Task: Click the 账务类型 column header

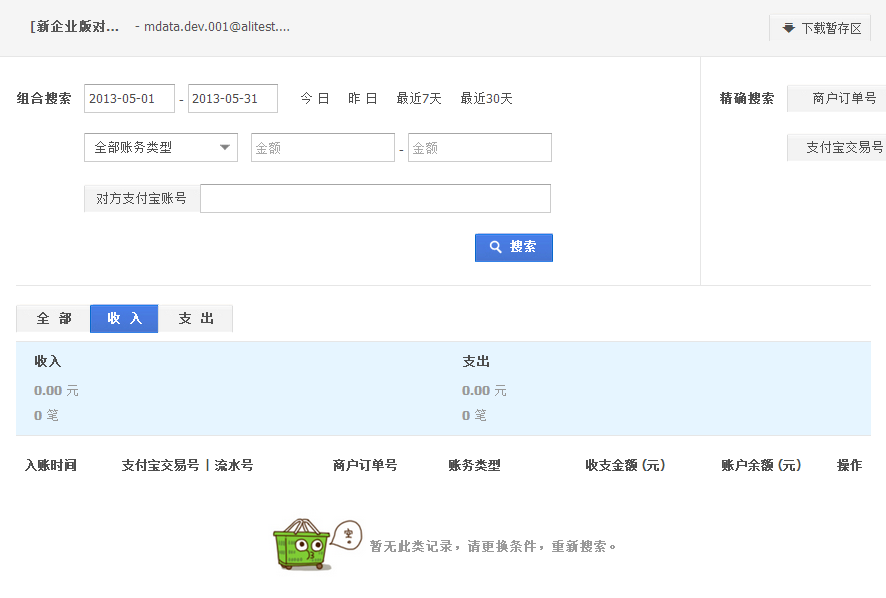Action: click(475, 465)
